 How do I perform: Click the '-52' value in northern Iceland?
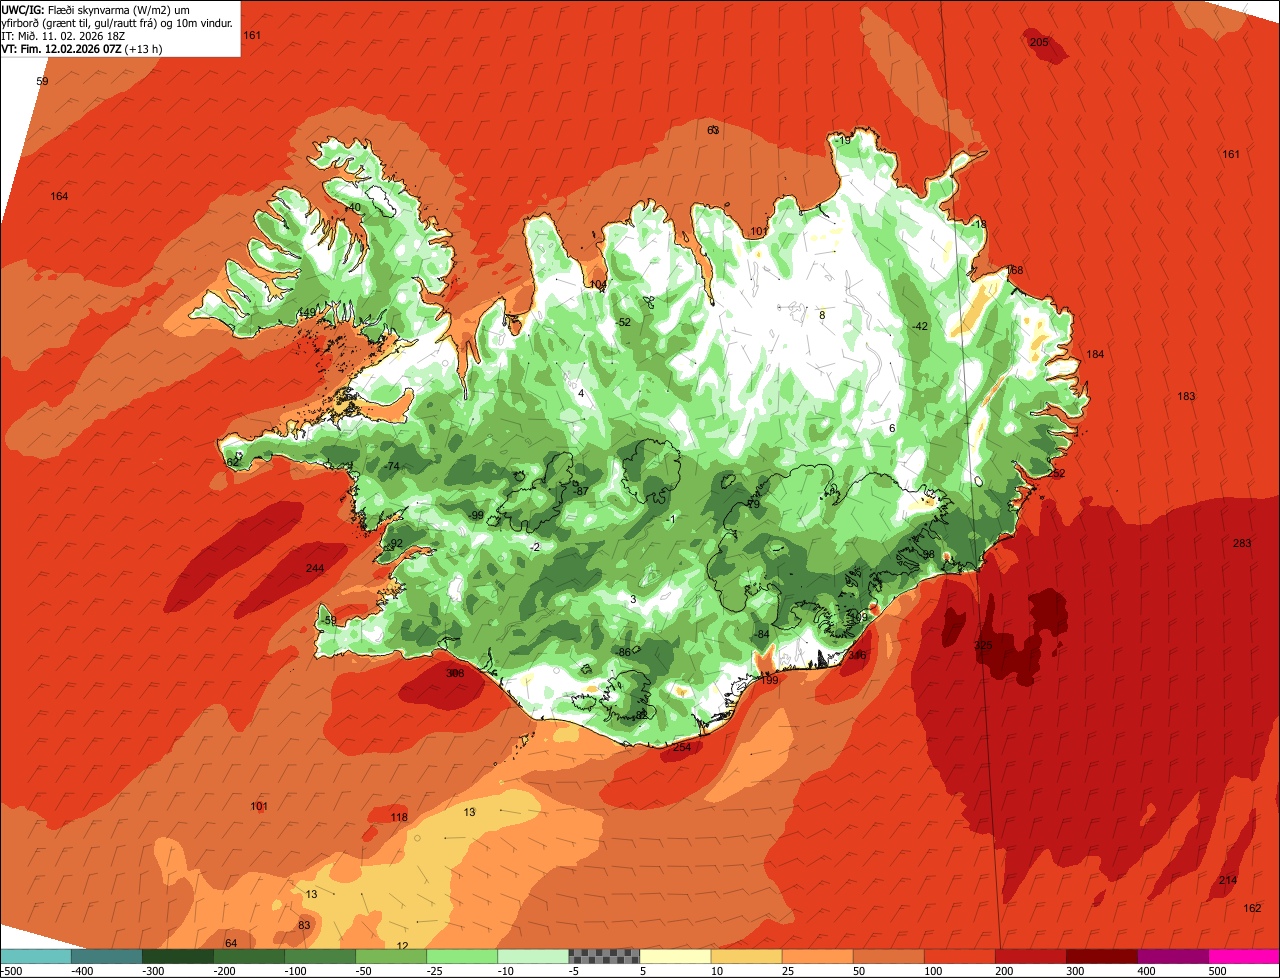coord(623,322)
